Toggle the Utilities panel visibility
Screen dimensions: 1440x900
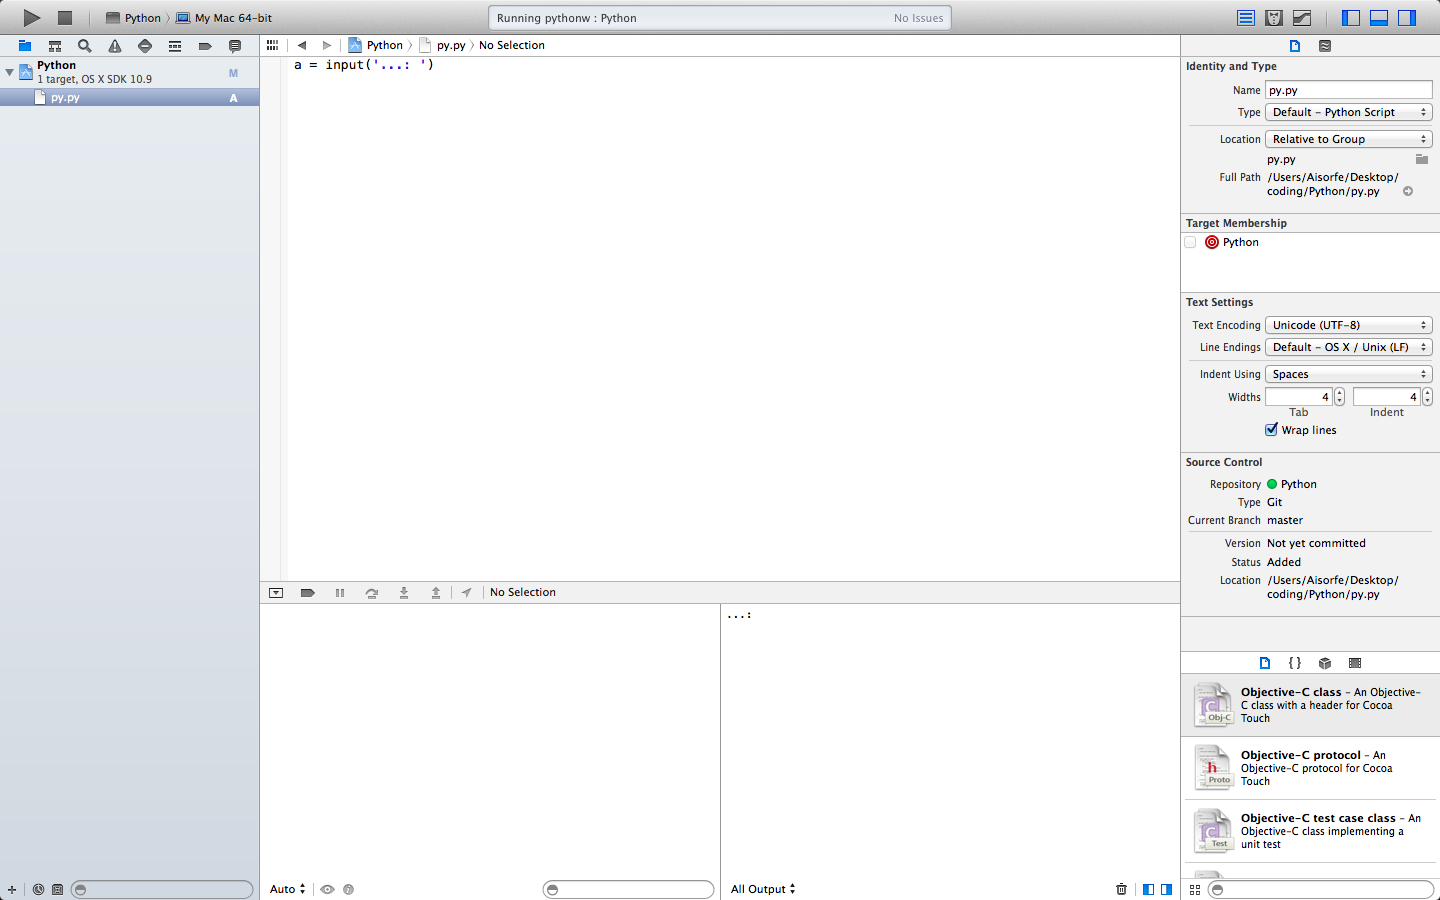tap(1407, 17)
